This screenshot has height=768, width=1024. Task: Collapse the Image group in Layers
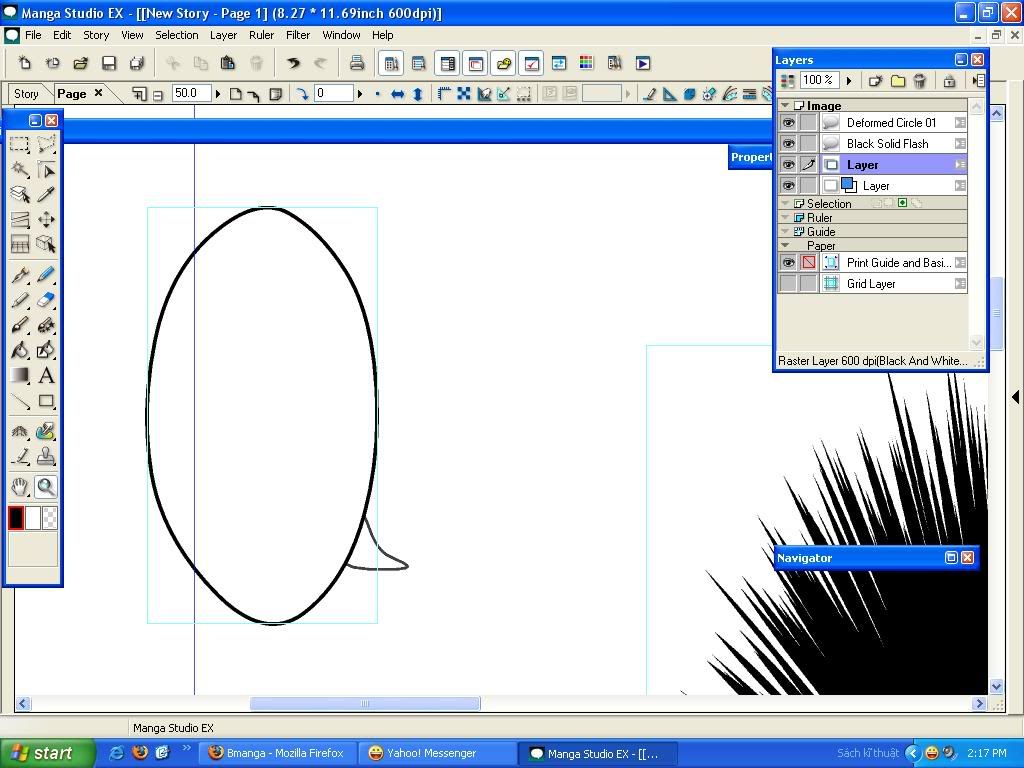tap(785, 105)
